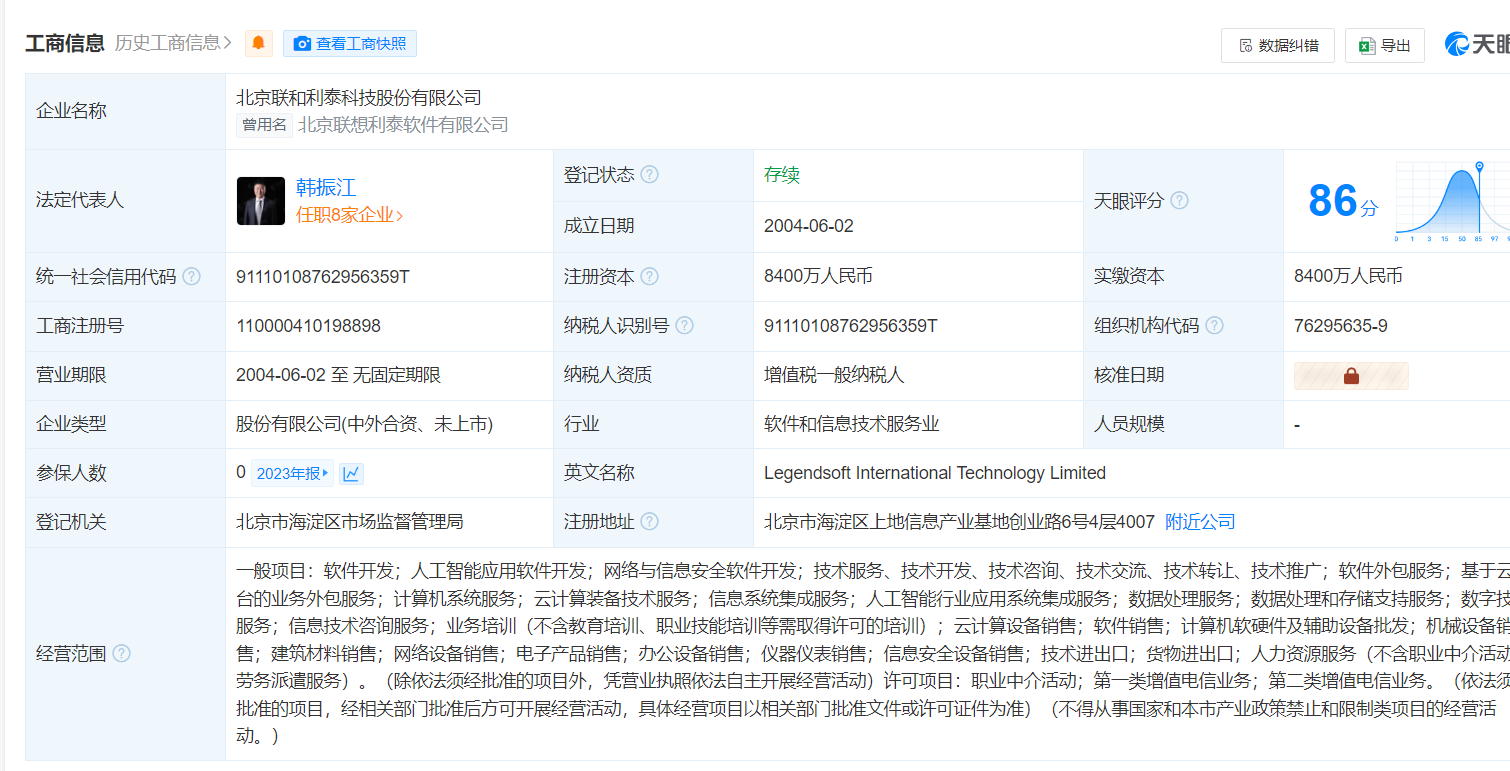Image resolution: width=1510 pixels, height=771 pixels.
Task: Click credit code 91110108762956359T in 统一社会信用代码 row
Action: [x=323, y=276]
